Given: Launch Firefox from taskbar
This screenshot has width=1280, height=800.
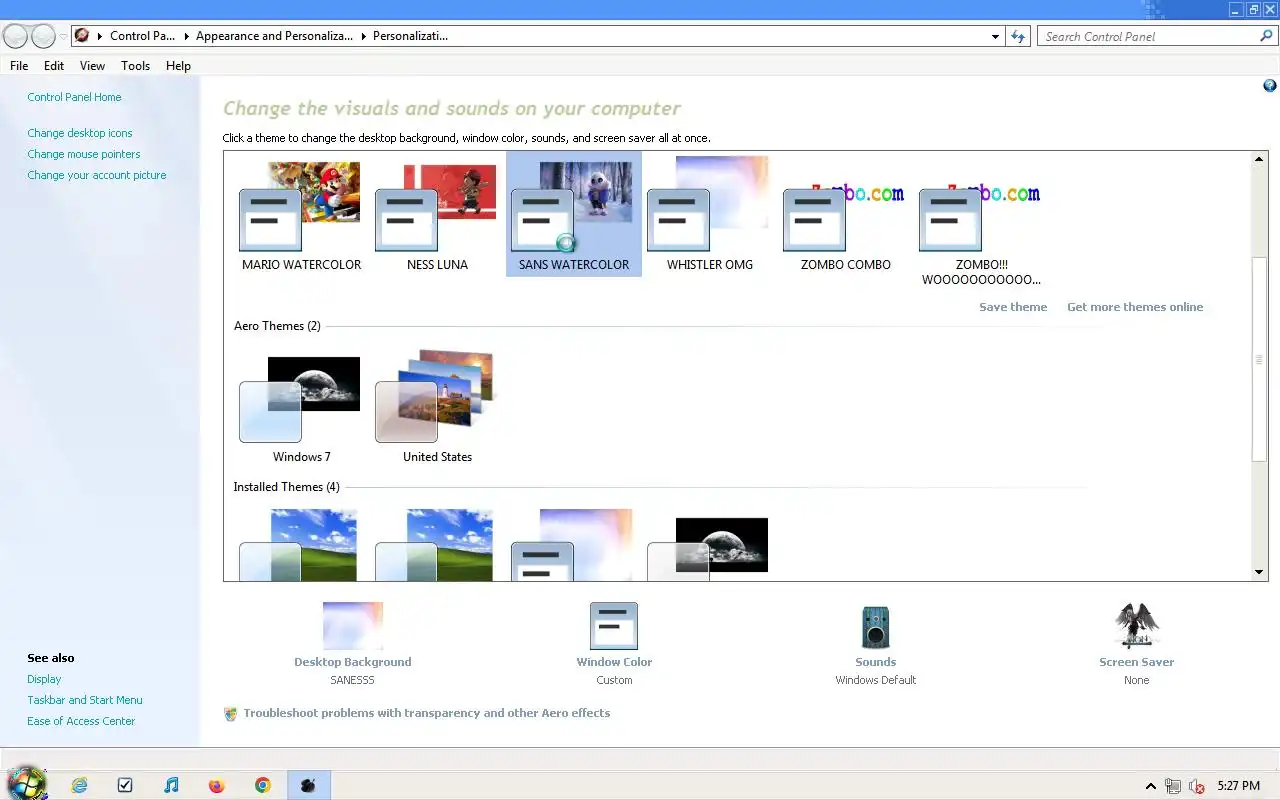Looking at the screenshot, I should pyautogui.click(x=217, y=785).
